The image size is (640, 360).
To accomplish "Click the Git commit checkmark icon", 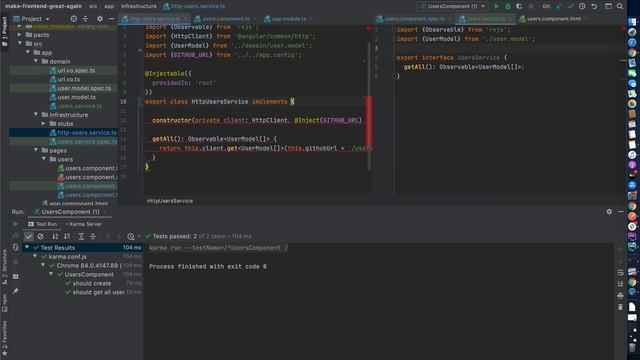I will (571, 7).
